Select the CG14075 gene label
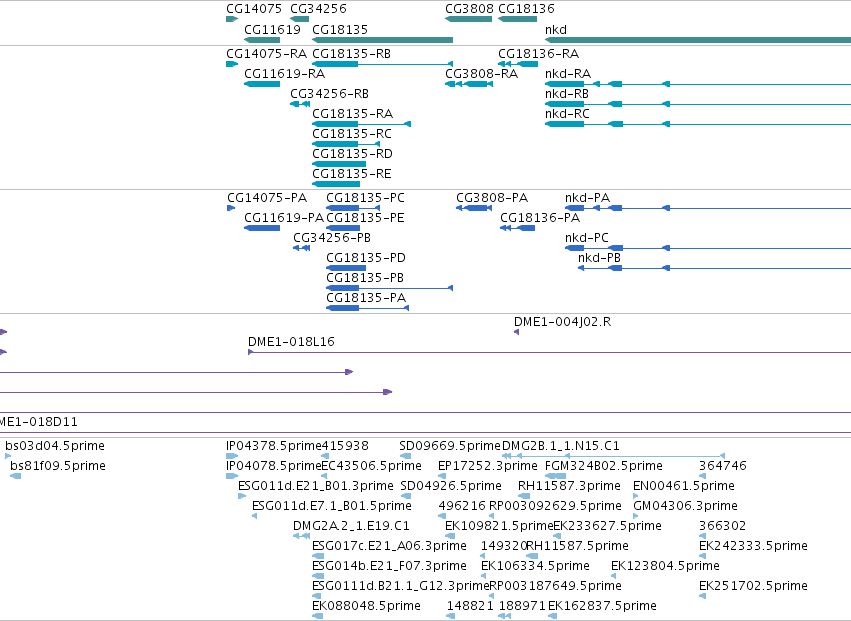Viewport: 851px width, 621px height. tap(254, 9)
